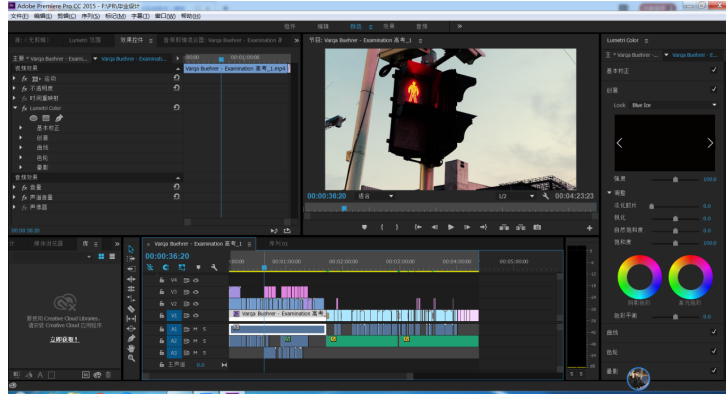Switch to the 序列 01 timeline tab
726x398 pixels.
pos(278,243)
